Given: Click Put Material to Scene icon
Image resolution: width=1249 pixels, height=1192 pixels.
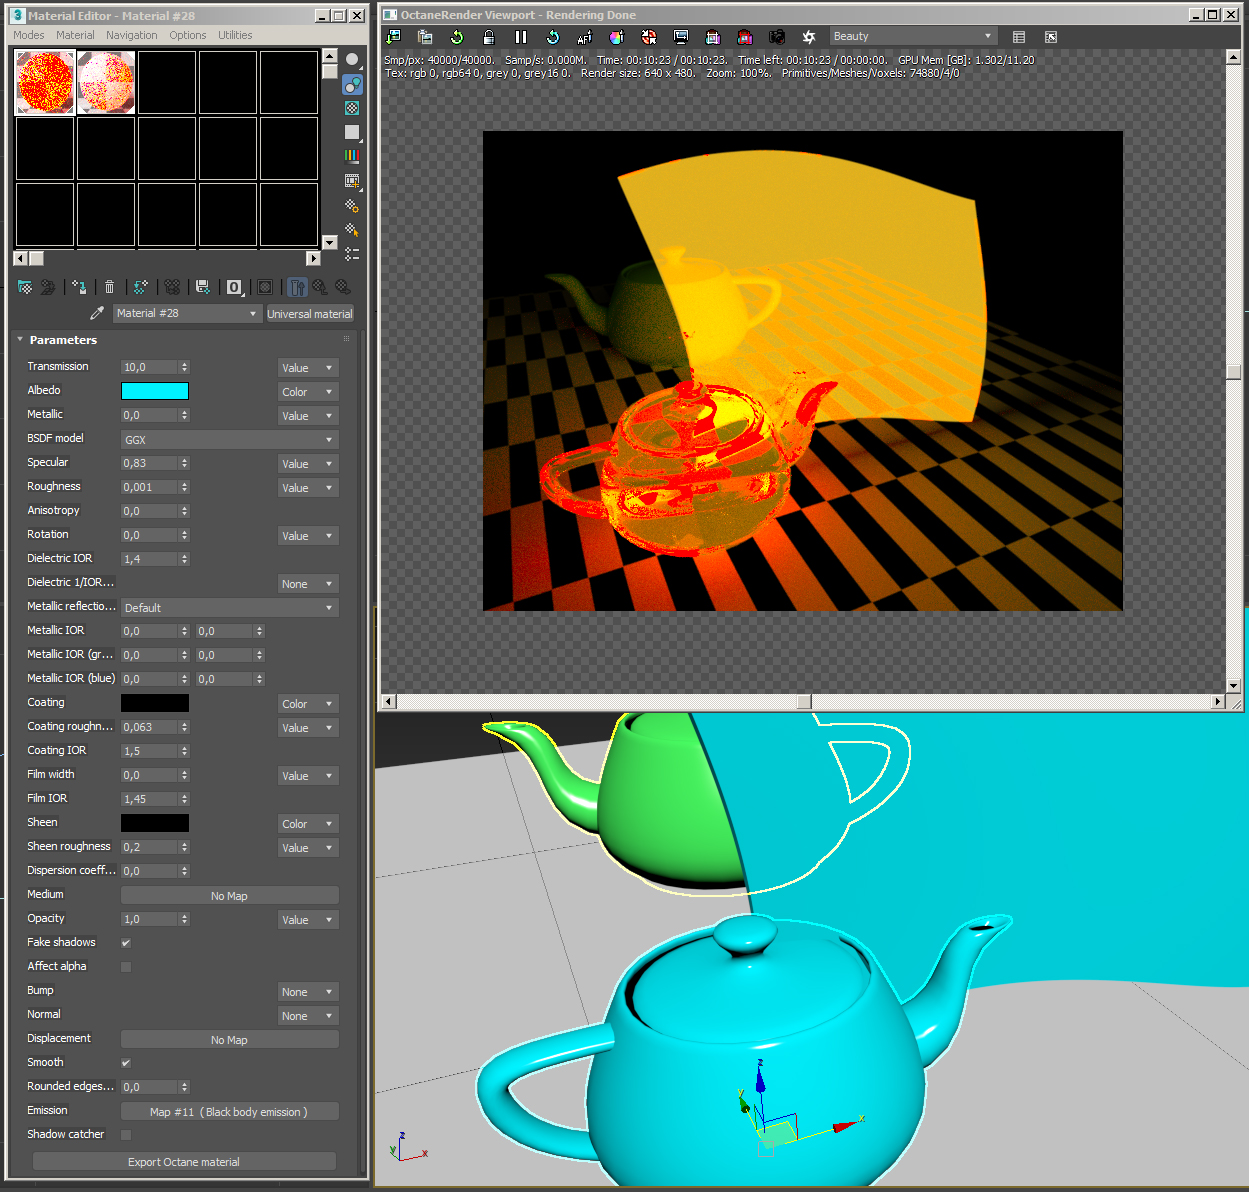Looking at the screenshot, I should pyautogui.click(x=48, y=287).
